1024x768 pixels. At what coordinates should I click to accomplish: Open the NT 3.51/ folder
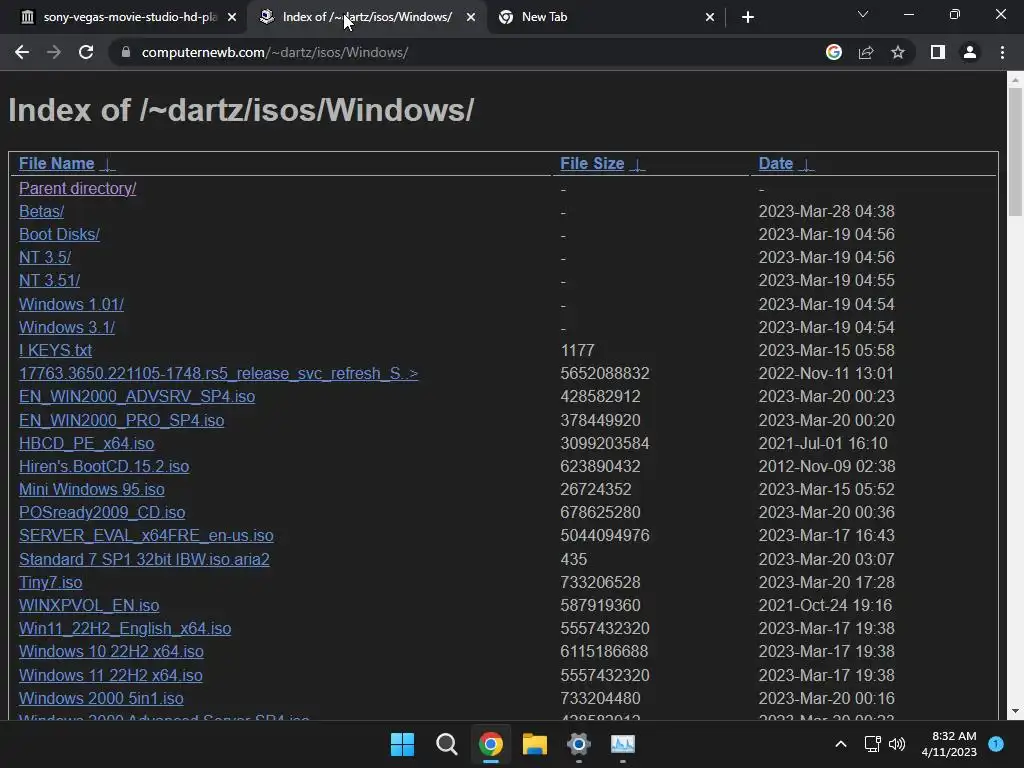[50, 280]
